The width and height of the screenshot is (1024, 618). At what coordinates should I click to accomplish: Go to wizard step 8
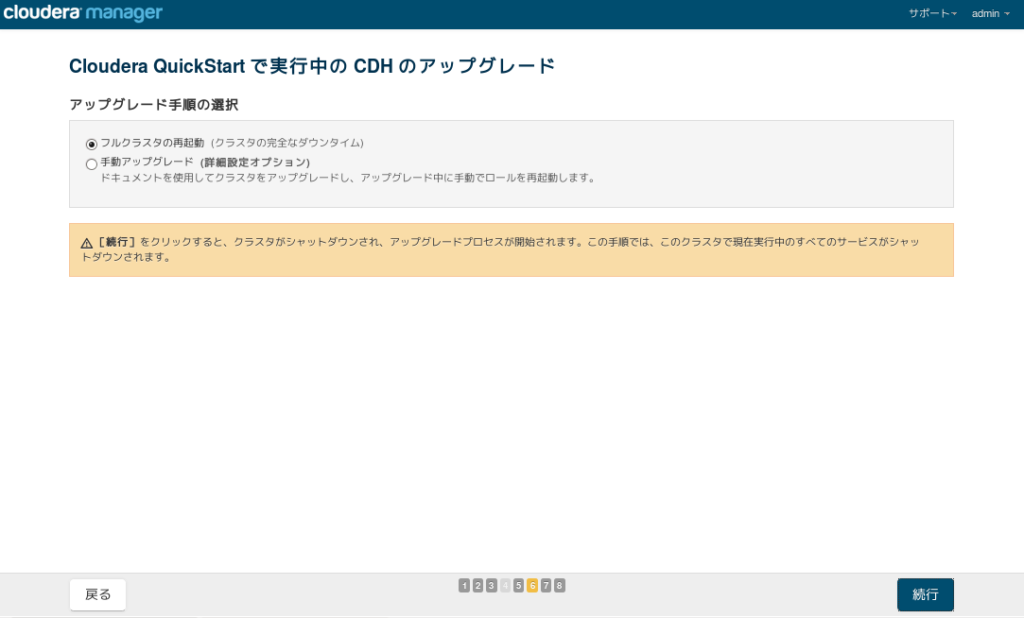[x=560, y=585]
